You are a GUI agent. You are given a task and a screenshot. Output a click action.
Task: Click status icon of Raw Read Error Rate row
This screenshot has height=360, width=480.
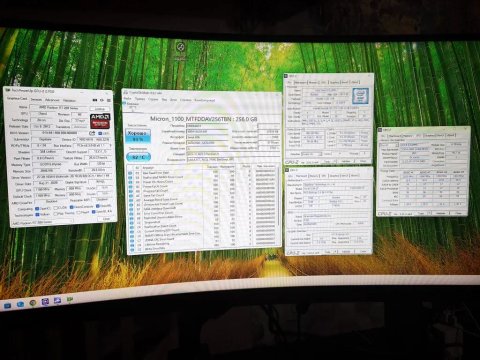[x=131, y=173]
